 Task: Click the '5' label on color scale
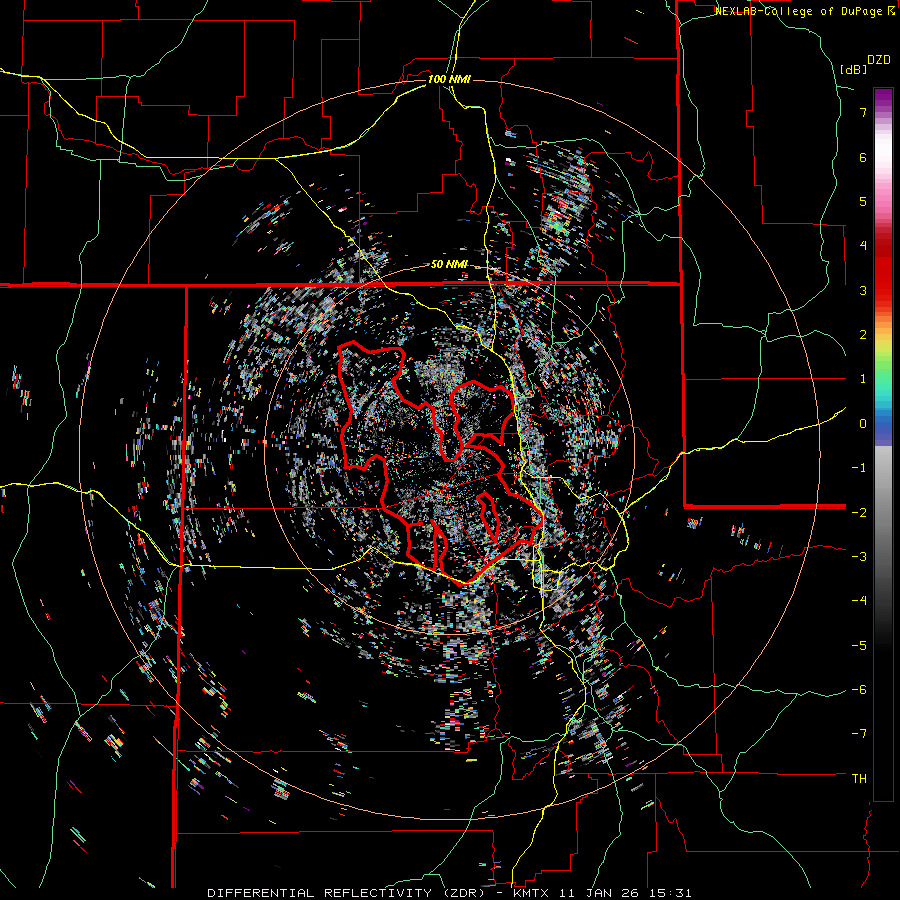click(863, 201)
